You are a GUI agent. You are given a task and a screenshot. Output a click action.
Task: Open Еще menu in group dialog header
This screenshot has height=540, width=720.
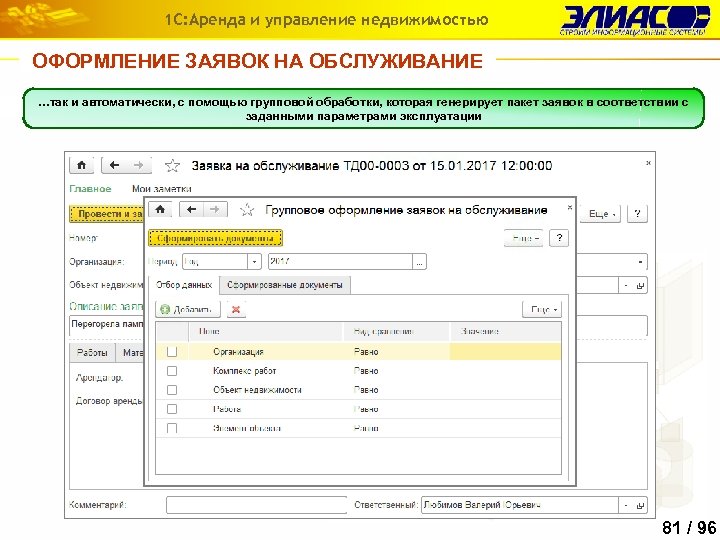[523, 238]
